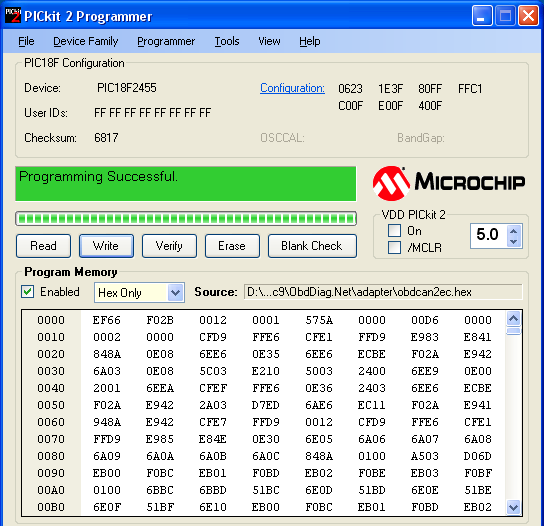Click memory cell 00D6 in row 0000
The width and height of the screenshot is (544, 526).
pyautogui.click(x=425, y=320)
